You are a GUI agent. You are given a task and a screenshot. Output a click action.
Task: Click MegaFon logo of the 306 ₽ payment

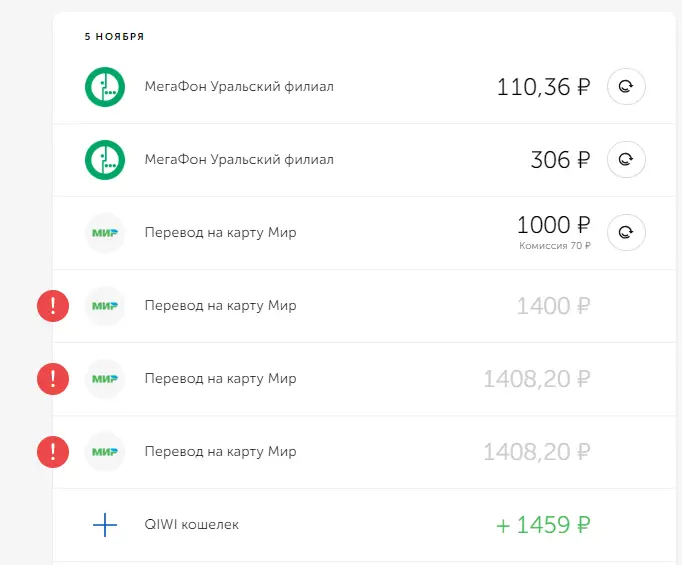105,160
